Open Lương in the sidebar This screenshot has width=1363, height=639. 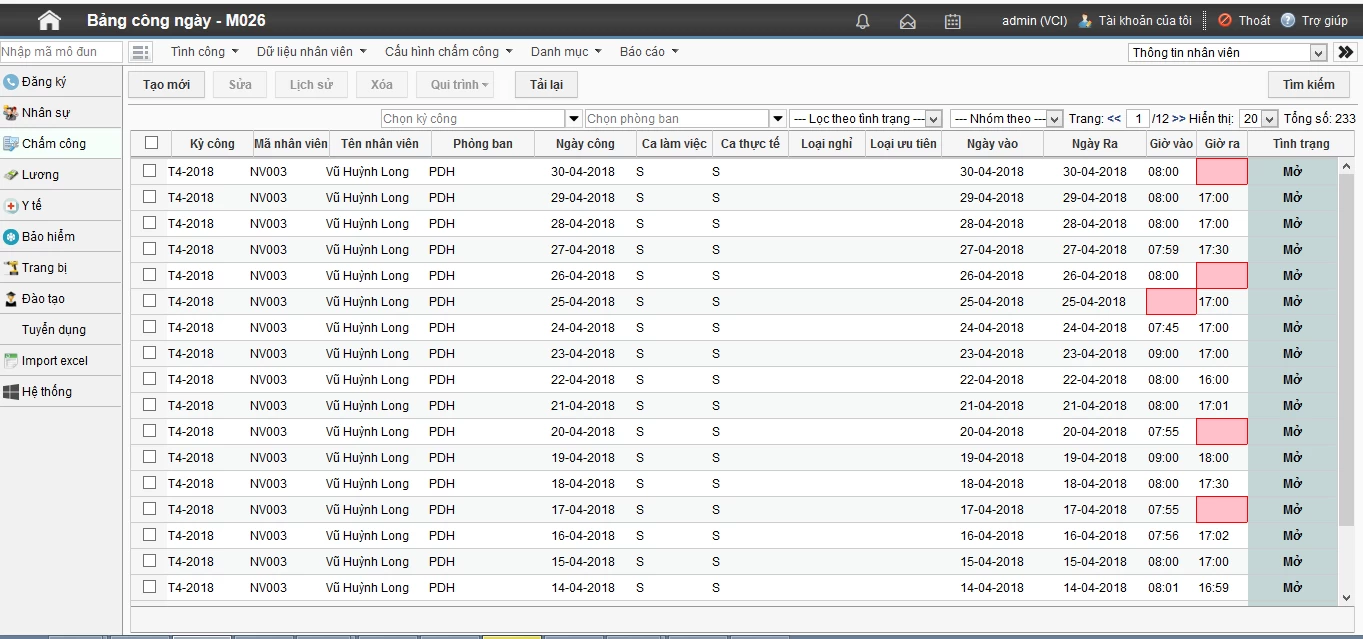(x=60, y=175)
